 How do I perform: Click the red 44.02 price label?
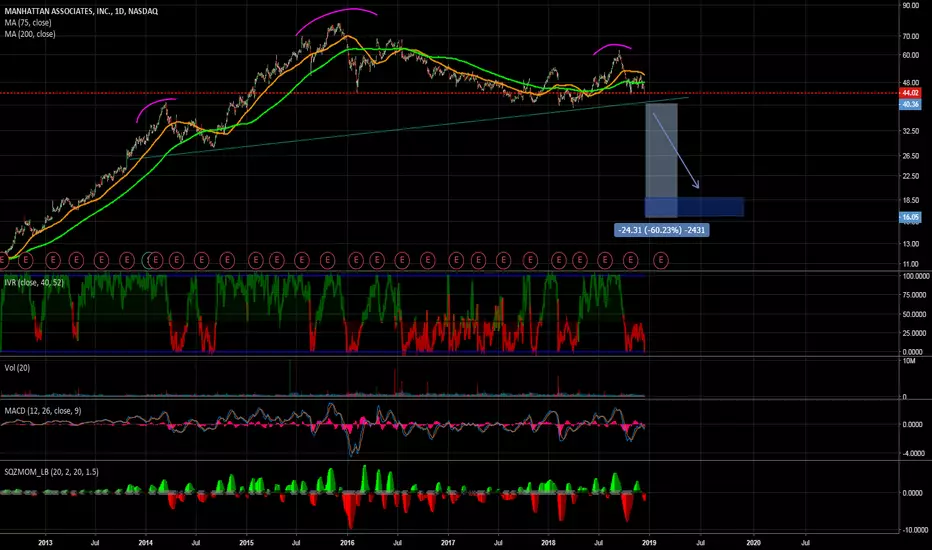(910, 93)
